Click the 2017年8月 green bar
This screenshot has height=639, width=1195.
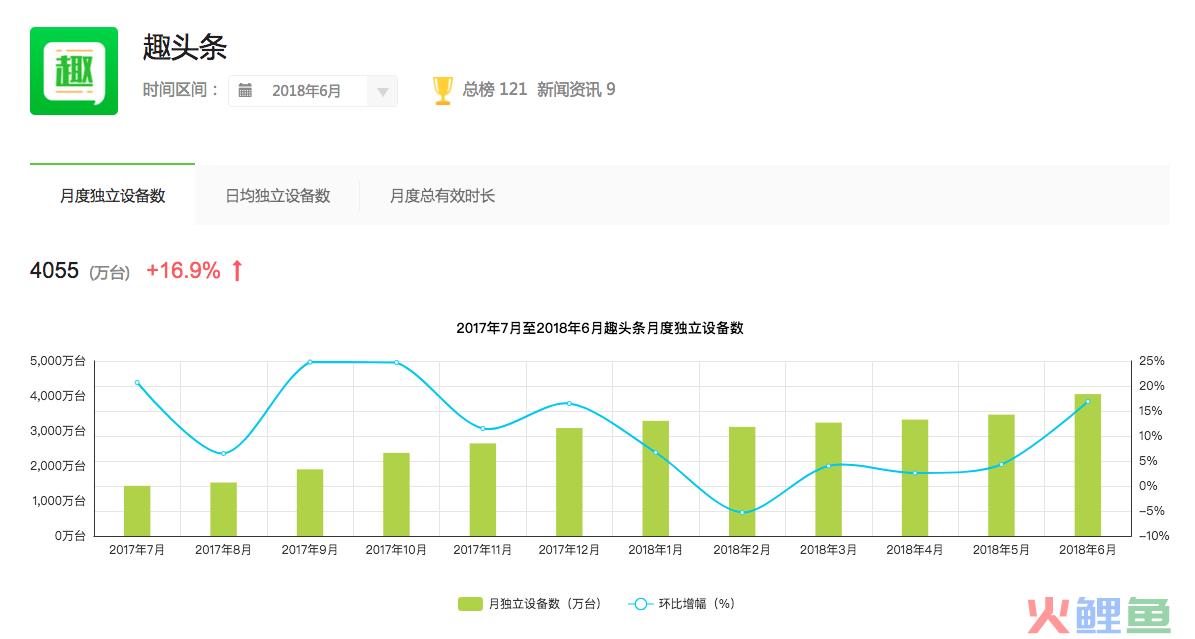tap(223, 509)
